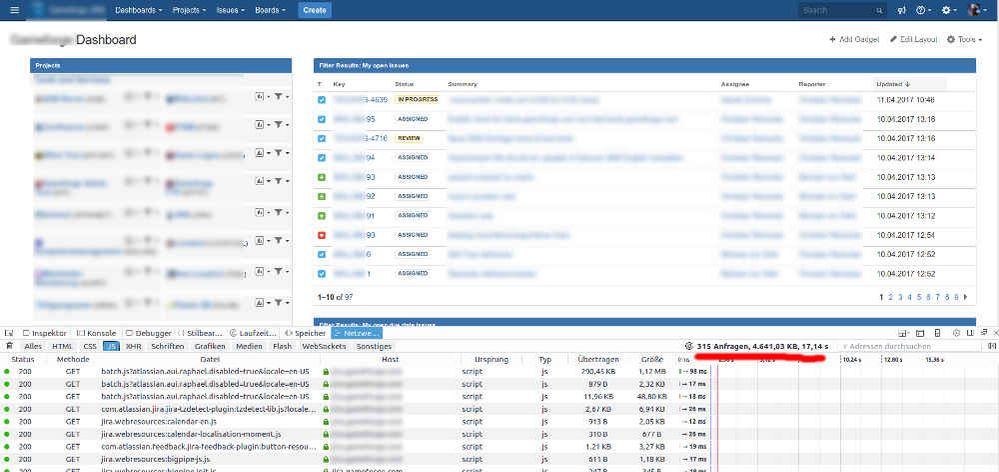Switch to the Laufzeitanalyse devtools tab
Viewport: 999px width, 472px height.
254,333
